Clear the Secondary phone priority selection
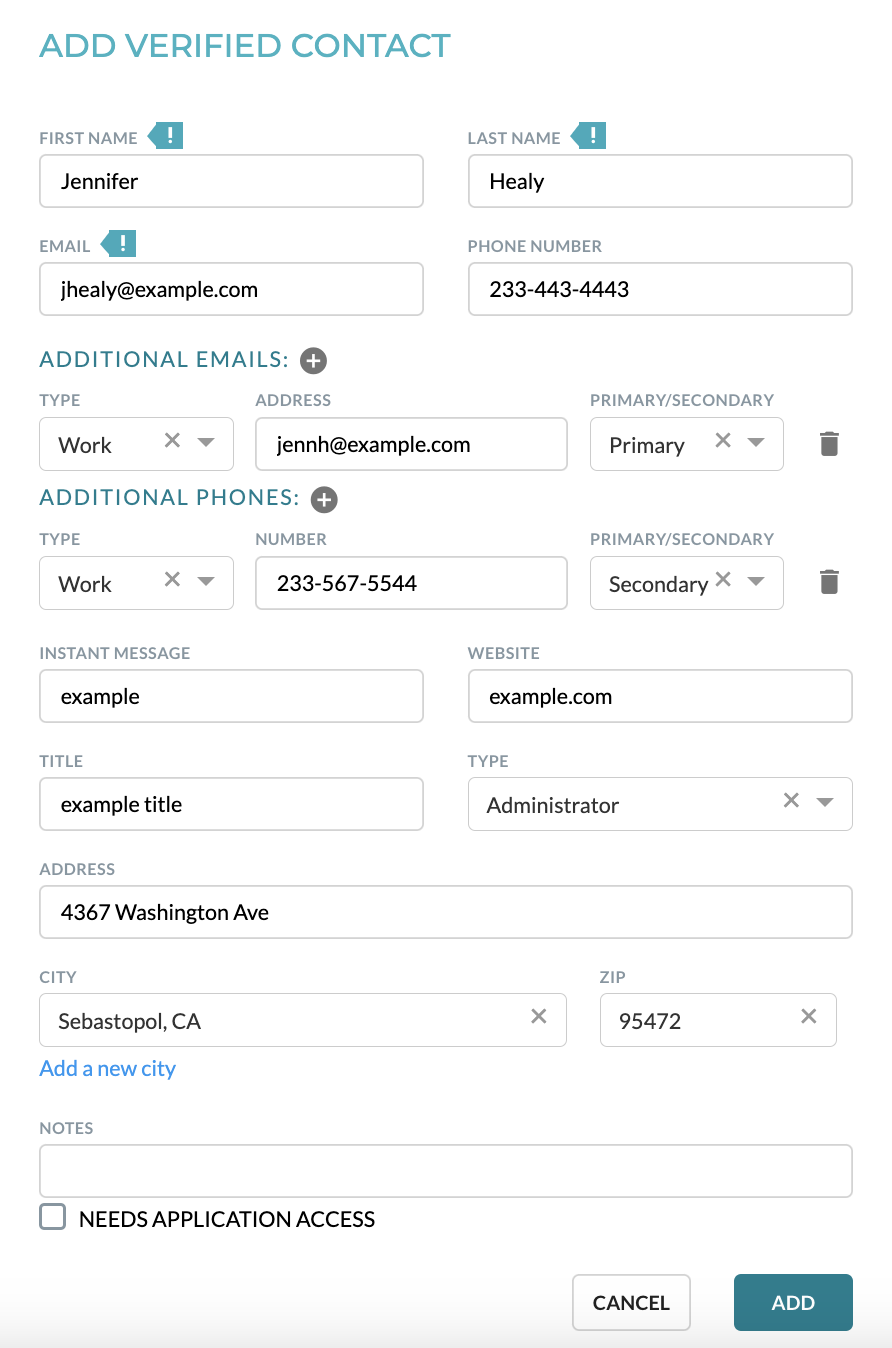This screenshot has height=1348, width=892. tap(723, 579)
